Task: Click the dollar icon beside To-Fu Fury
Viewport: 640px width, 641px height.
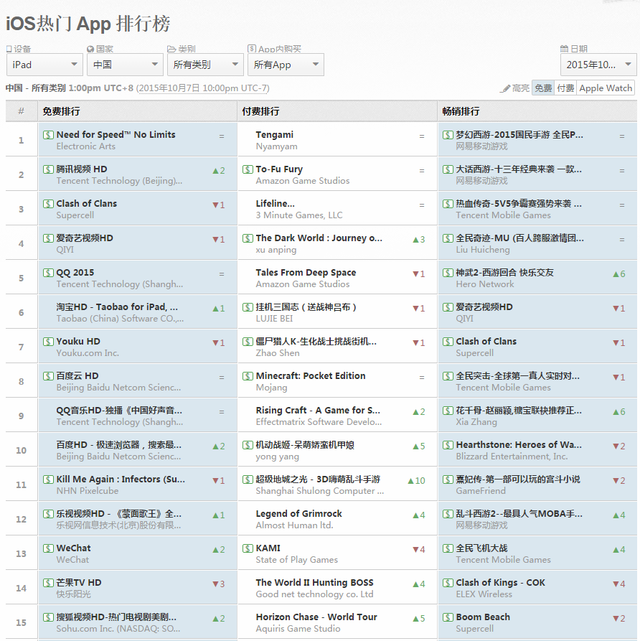Action: [x=247, y=170]
